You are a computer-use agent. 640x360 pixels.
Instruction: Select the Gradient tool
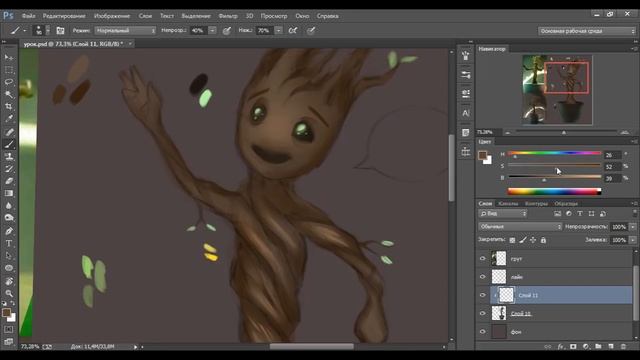pos(9,193)
